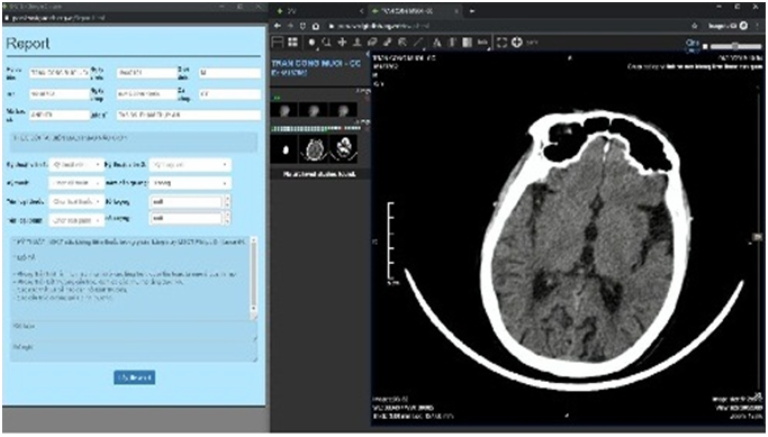Click patient name TRAN CONG MUOI - CC

316,64
